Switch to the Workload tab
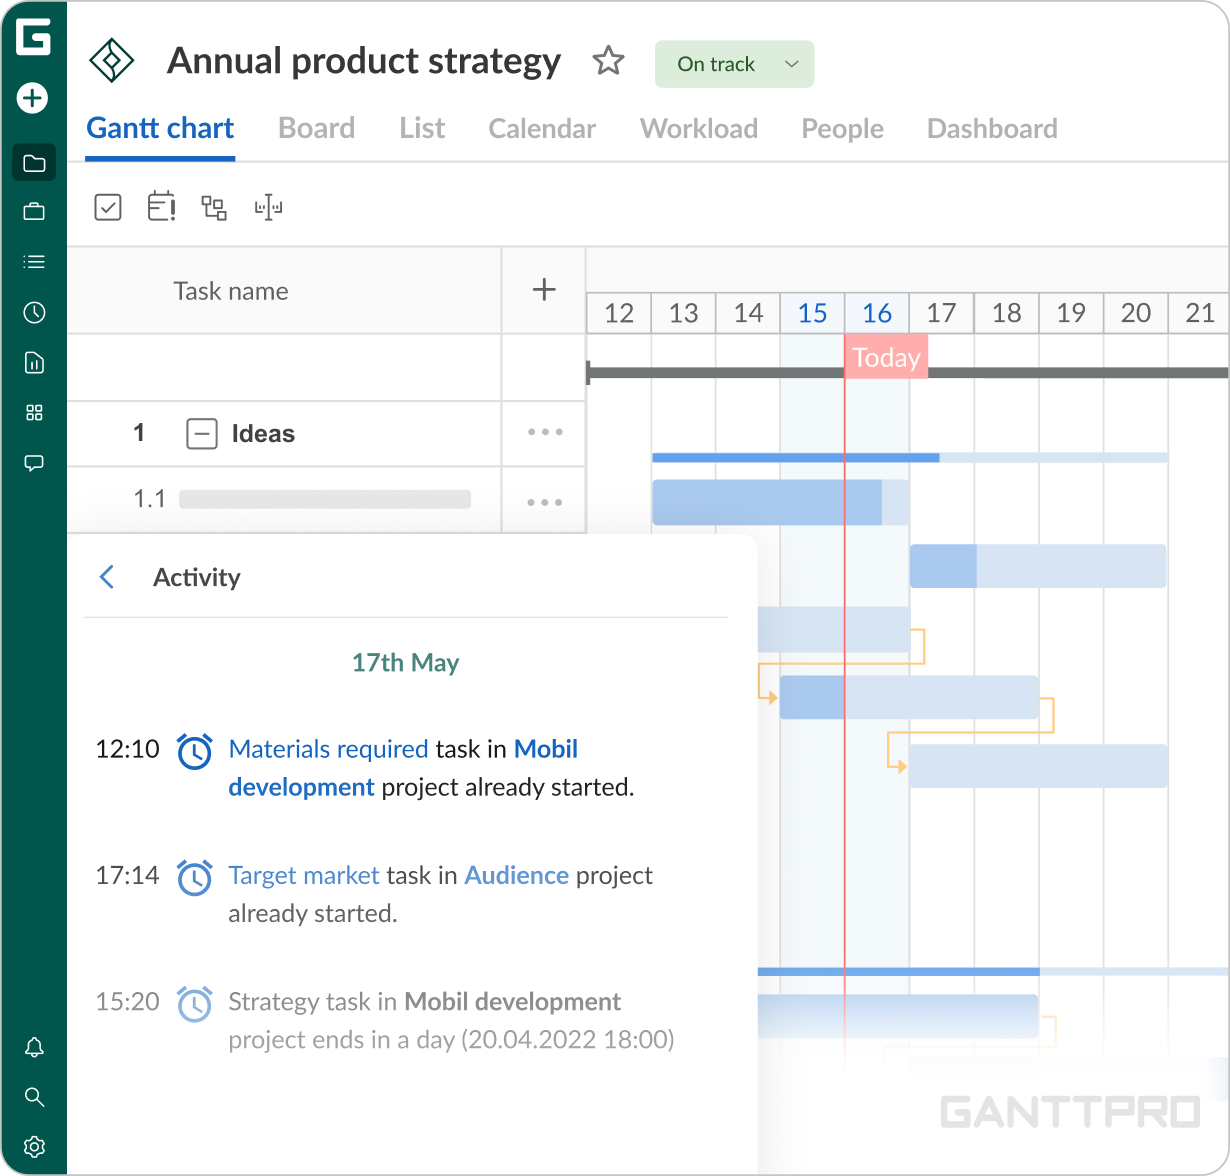The width and height of the screenshot is (1230, 1176). coord(698,129)
